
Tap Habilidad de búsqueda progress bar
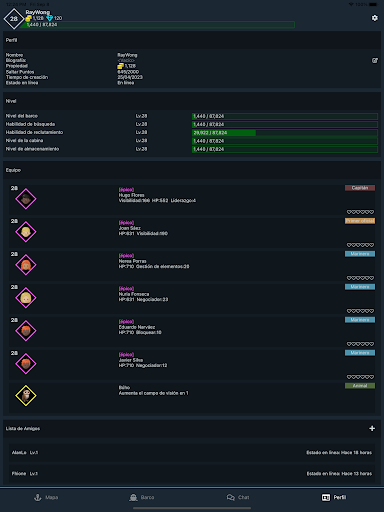tap(285, 124)
